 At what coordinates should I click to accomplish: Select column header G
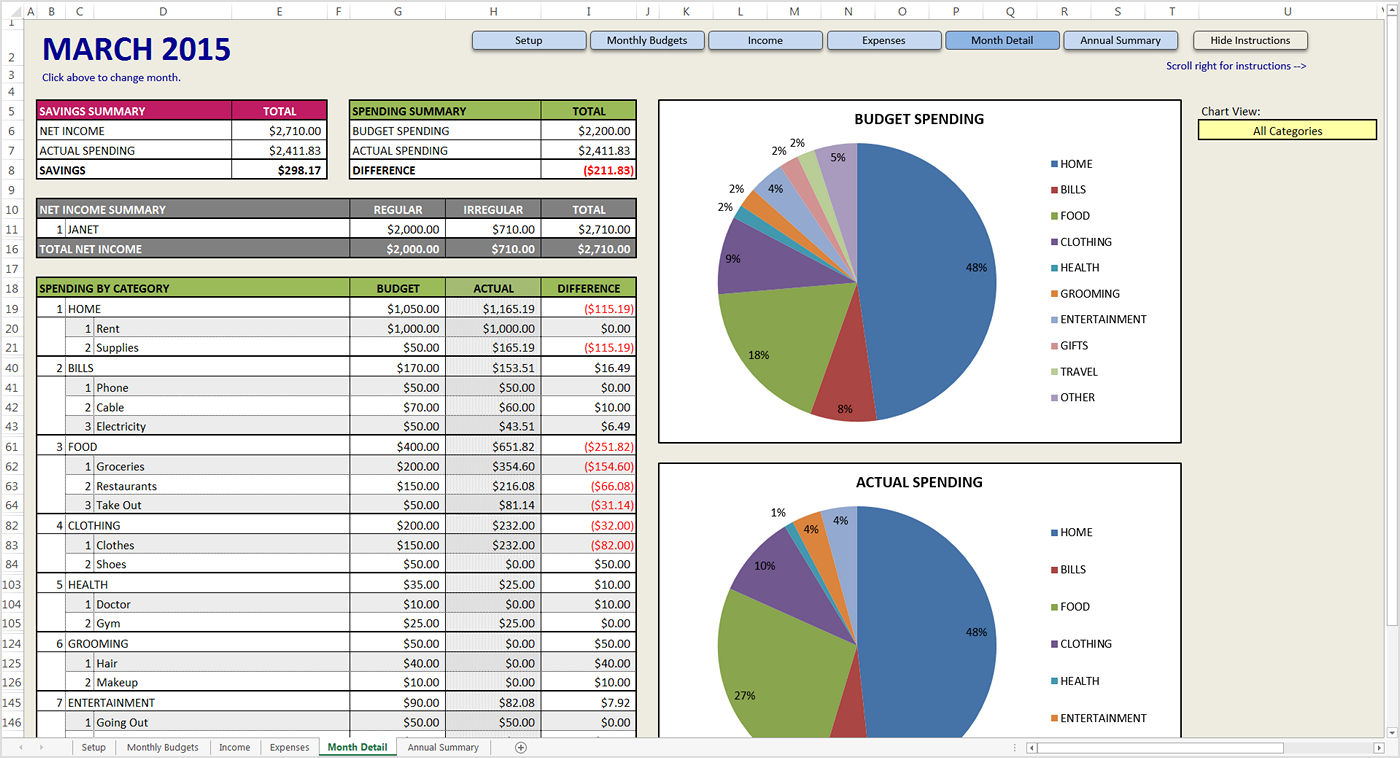pyautogui.click(x=398, y=11)
